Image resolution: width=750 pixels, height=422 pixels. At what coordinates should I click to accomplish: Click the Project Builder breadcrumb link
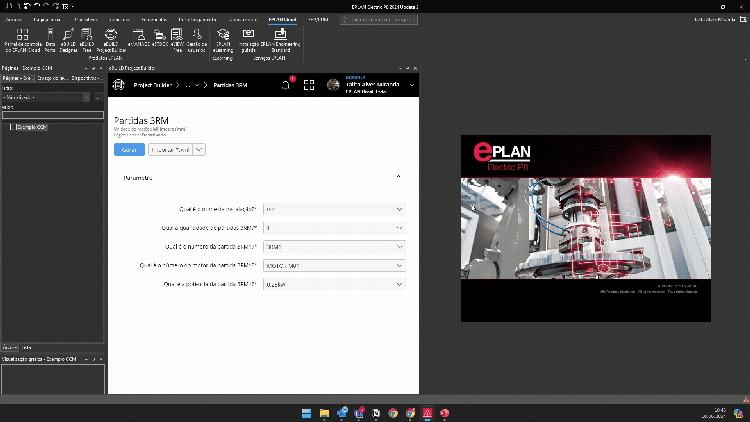(x=152, y=85)
